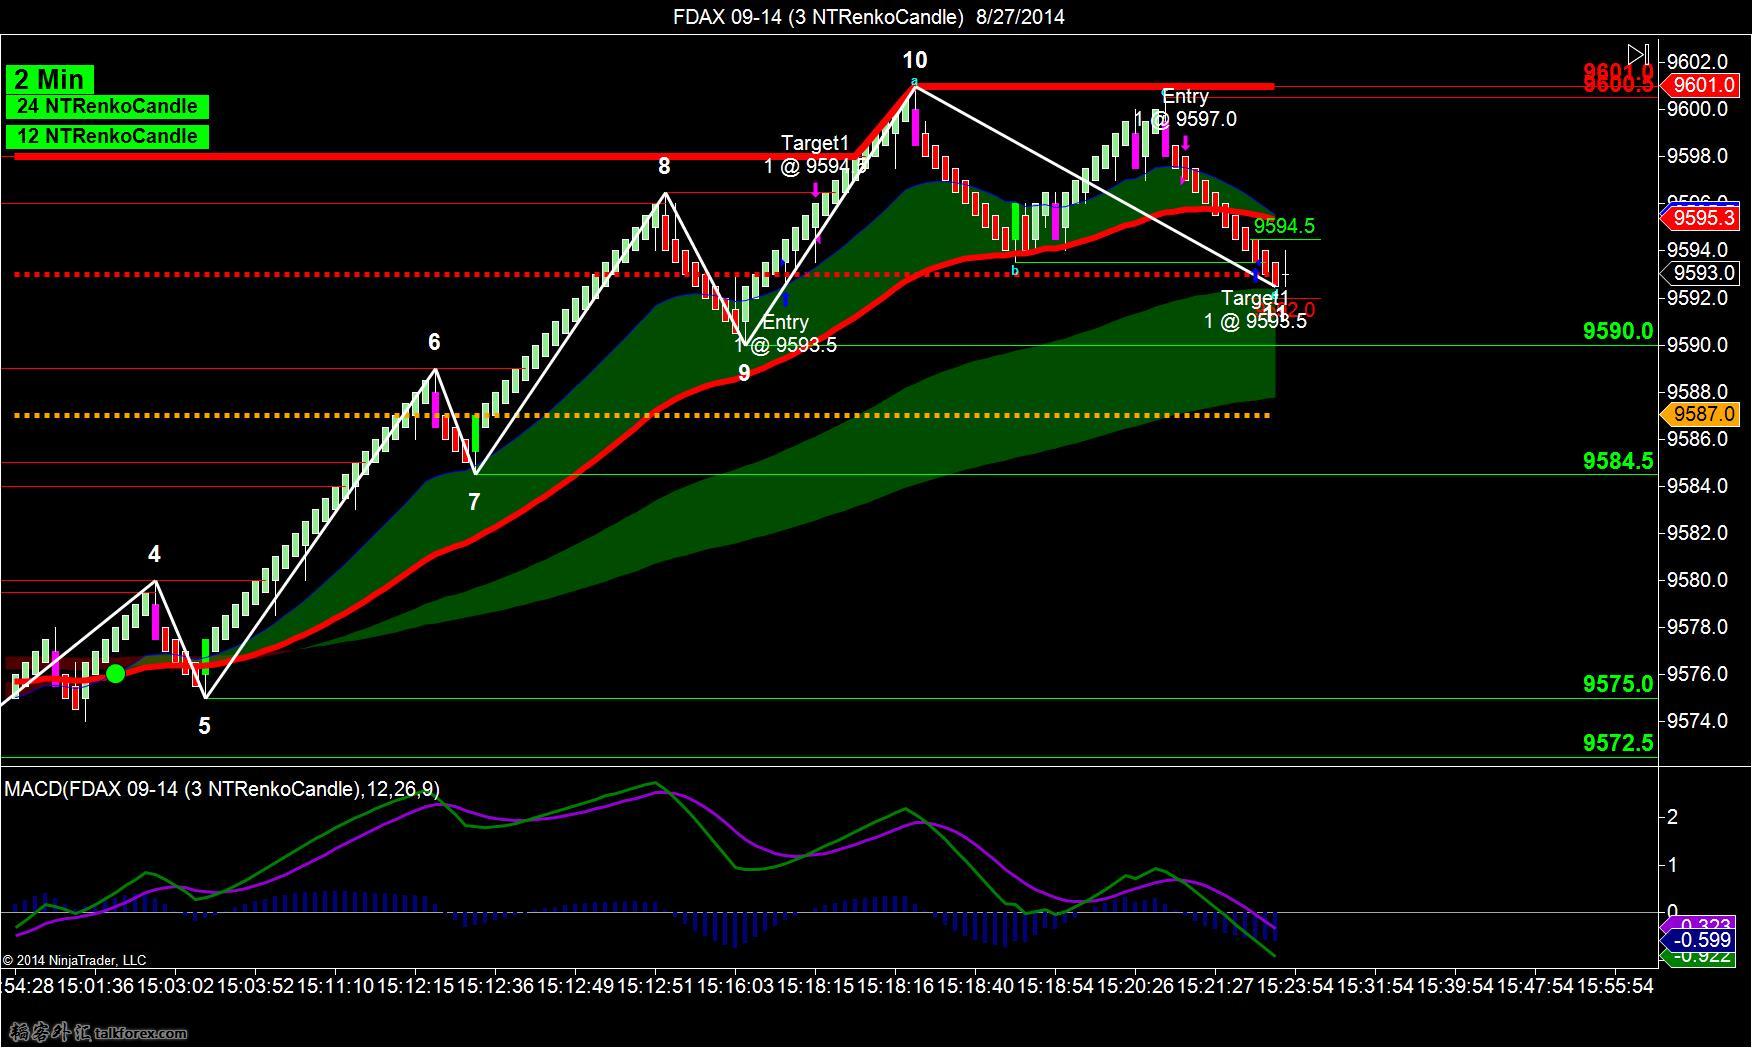Image resolution: width=1752 pixels, height=1048 pixels.
Task: Click the MACD axis value 2
Action: (x=1672, y=817)
